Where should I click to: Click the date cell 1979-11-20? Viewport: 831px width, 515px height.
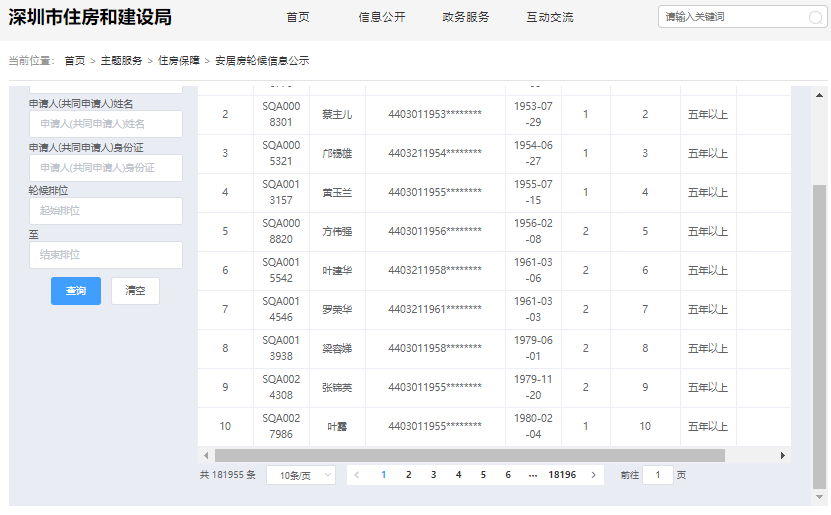coord(533,387)
